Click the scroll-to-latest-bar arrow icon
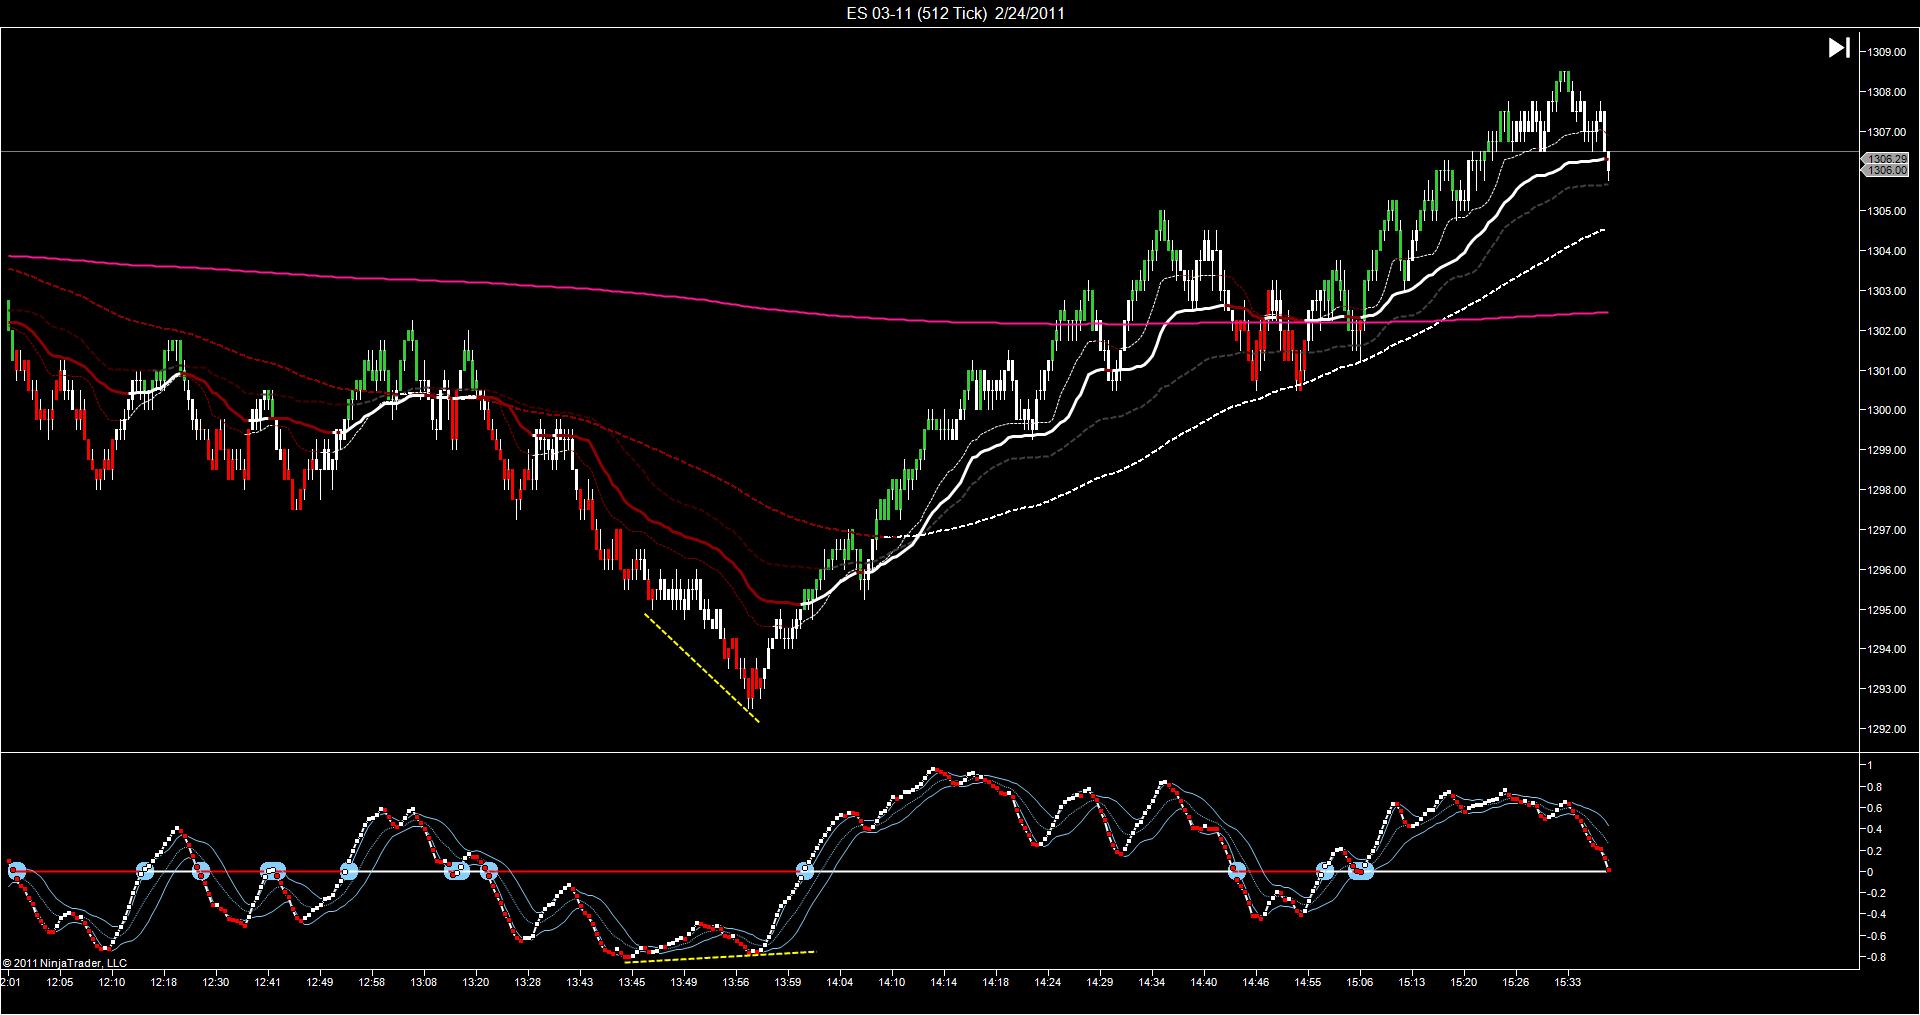The height and width of the screenshot is (1015, 1920). (x=1839, y=48)
